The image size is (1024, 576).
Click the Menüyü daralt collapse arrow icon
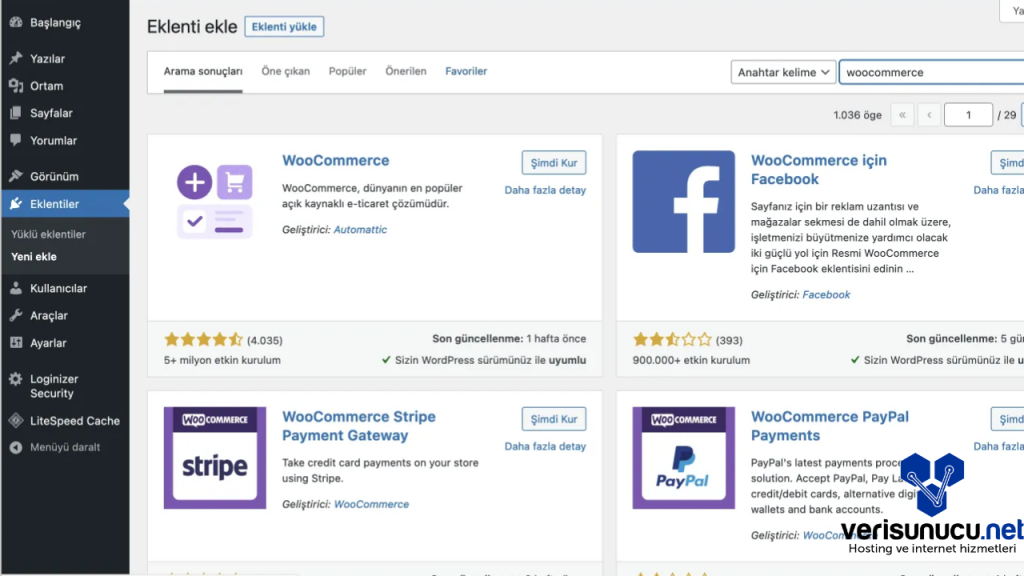pos(16,447)
